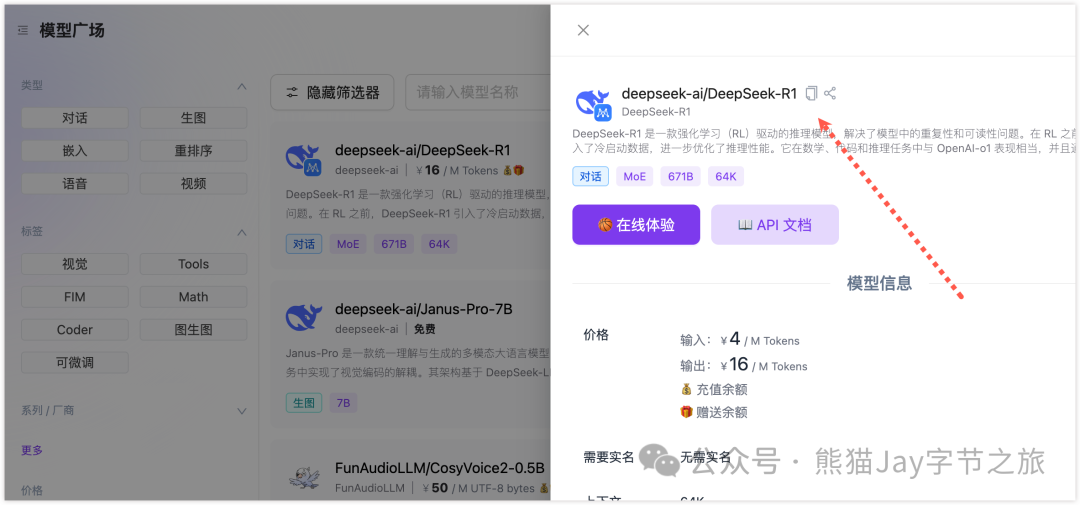Viewport: 1080px width, 505px height.
Task: Toggle the Tools tag filter
Action: pos(194,264)
